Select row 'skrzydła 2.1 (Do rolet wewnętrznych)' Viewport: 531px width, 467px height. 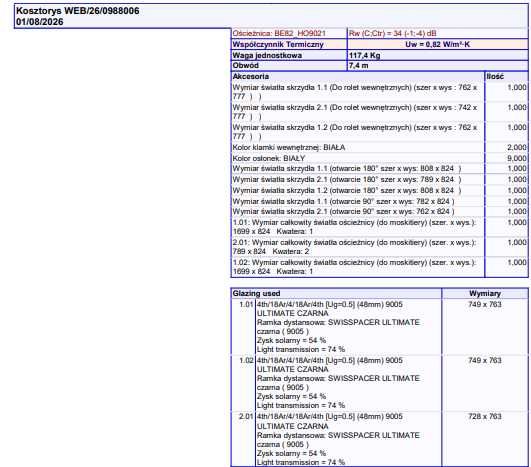point(379,112)
